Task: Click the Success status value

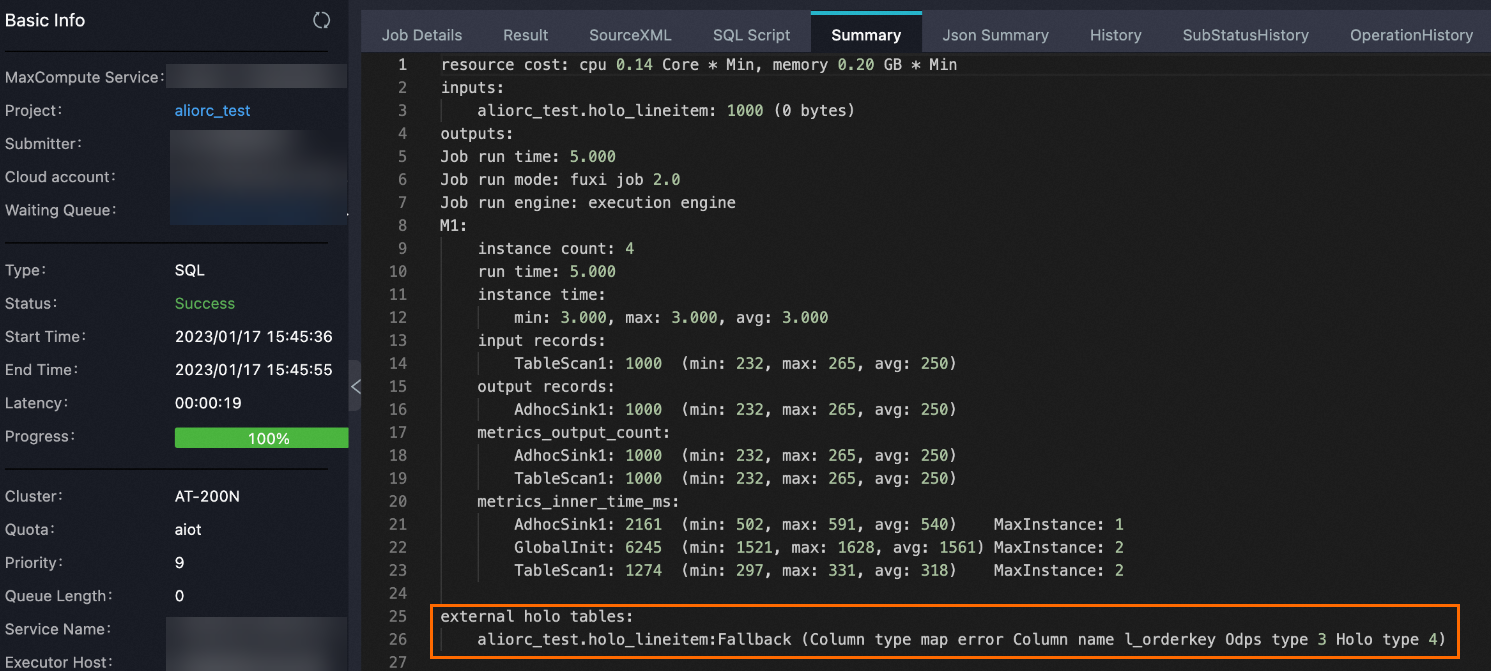Action: 205,304
